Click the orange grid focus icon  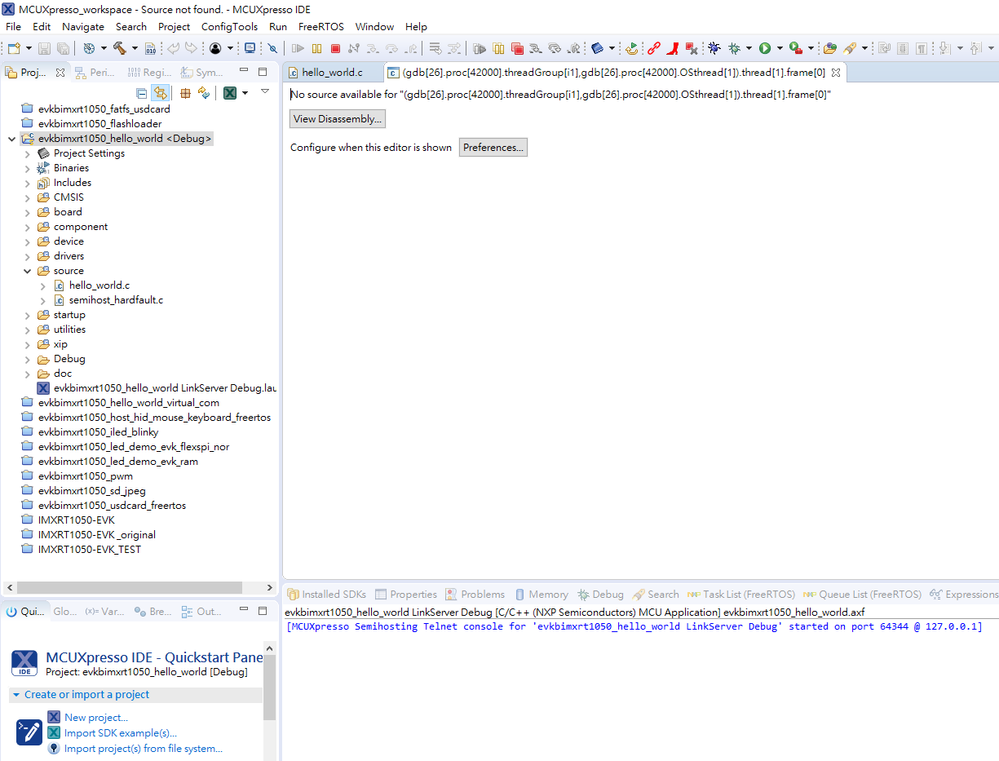tap(185, 93)
